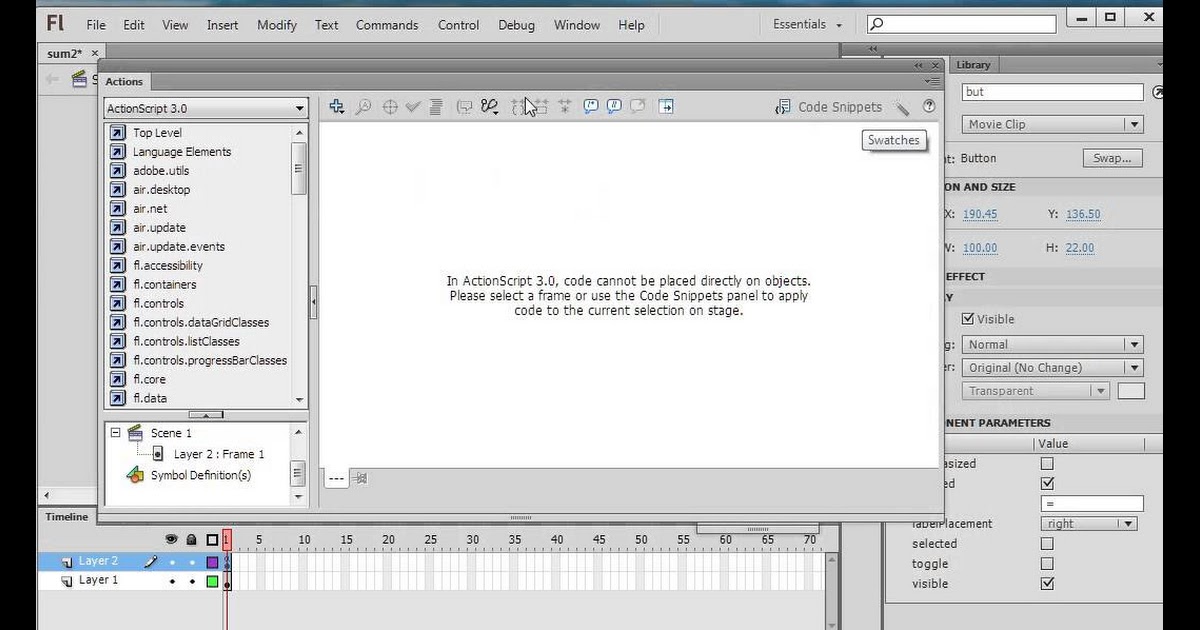The width and height of the screenshot is (1200, 630).
Task: Open the Script Assist wand icon
Action: pos(903,107)
